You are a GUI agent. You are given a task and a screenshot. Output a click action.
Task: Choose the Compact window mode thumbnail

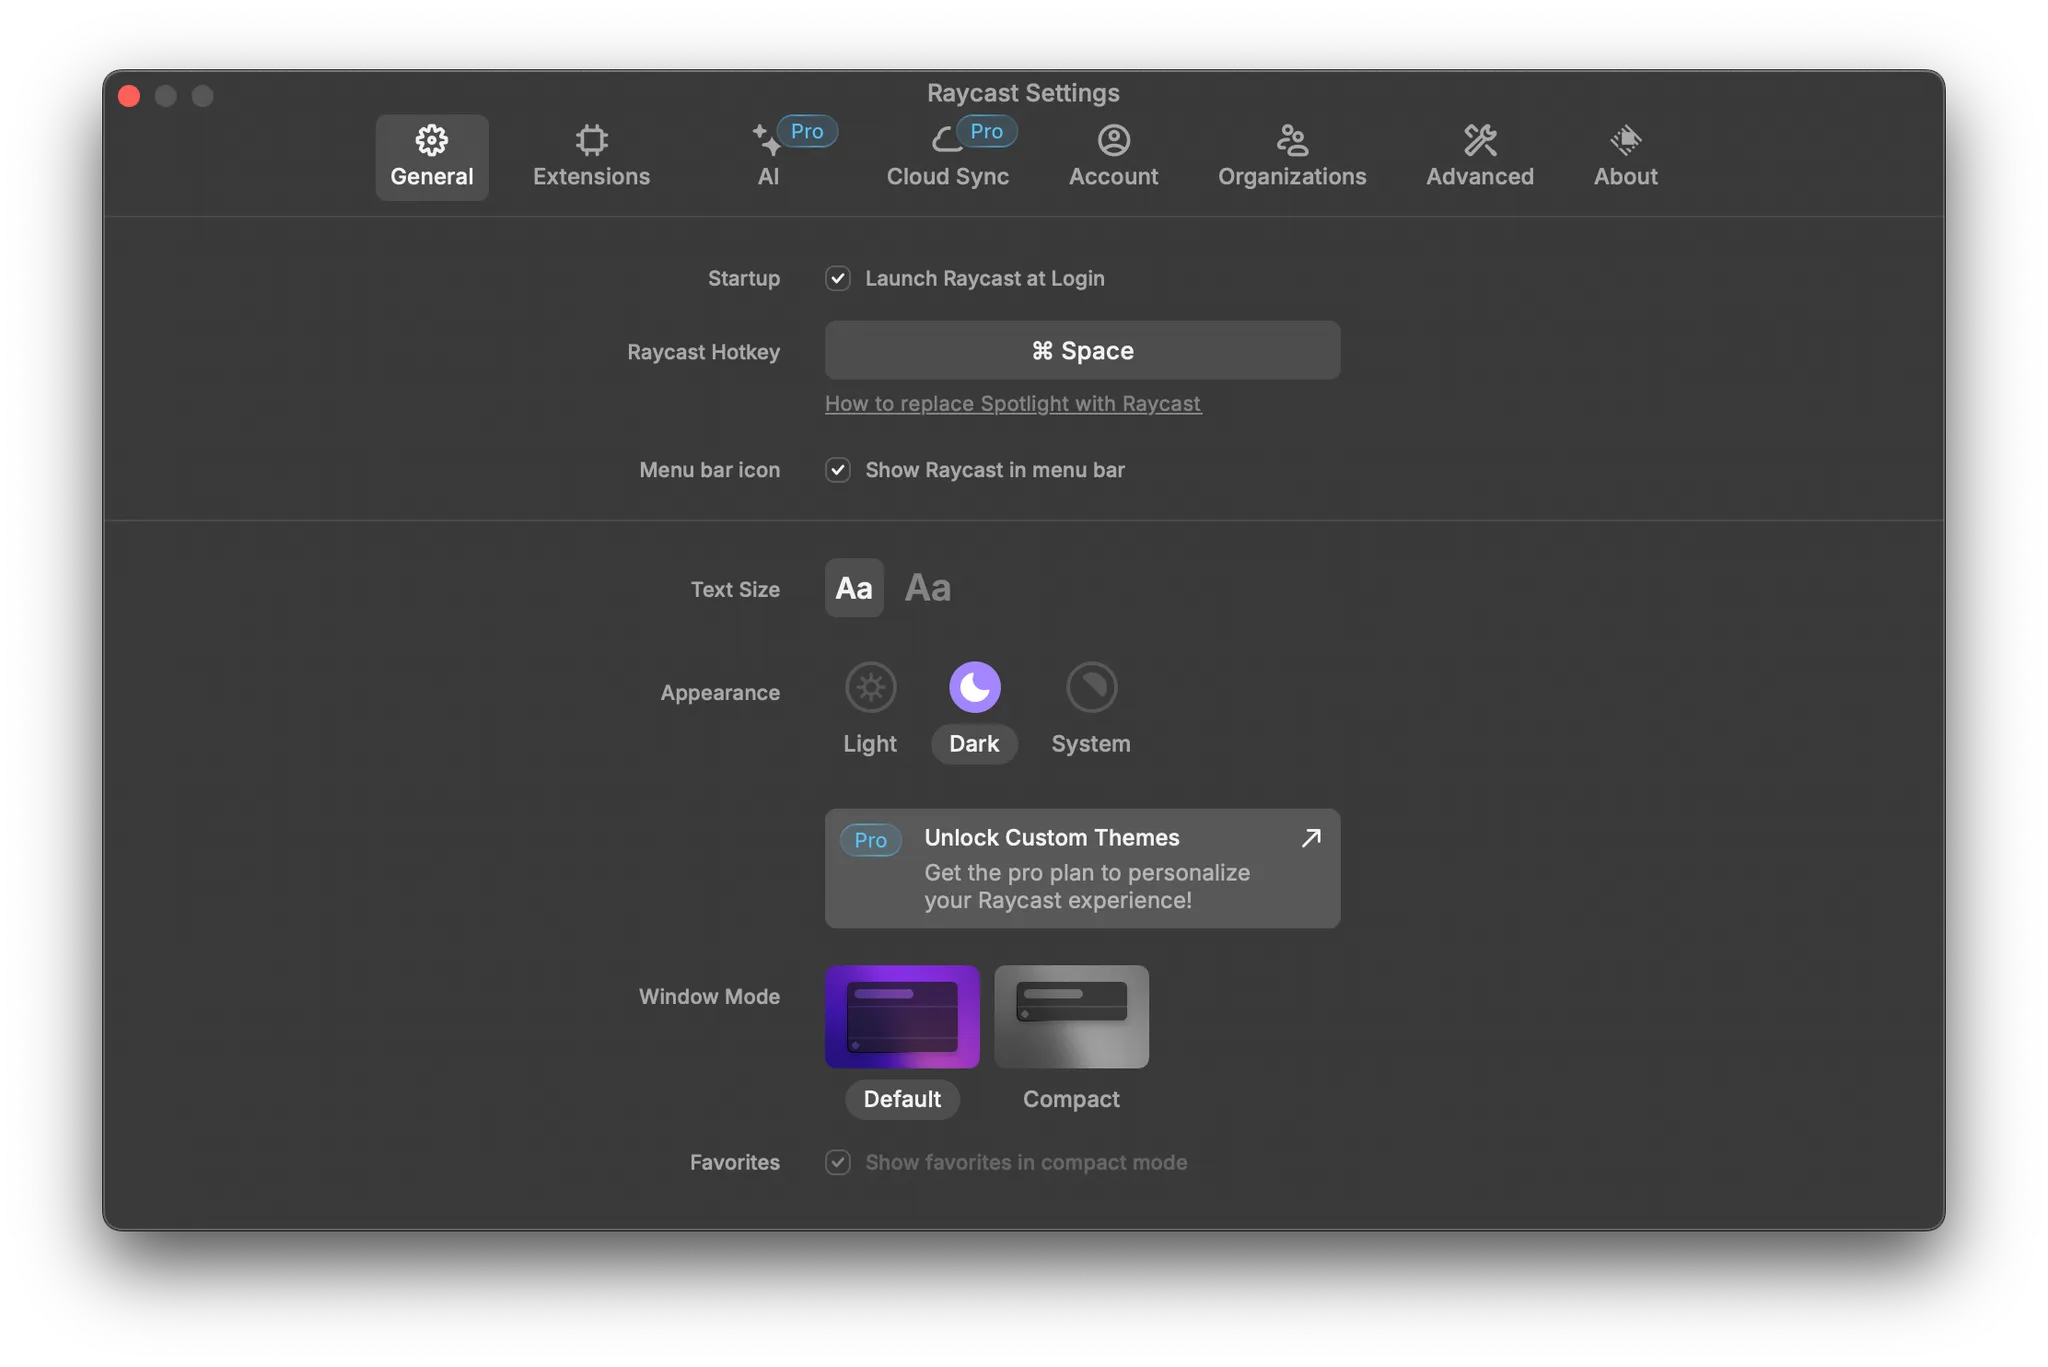(1071, 1016)
